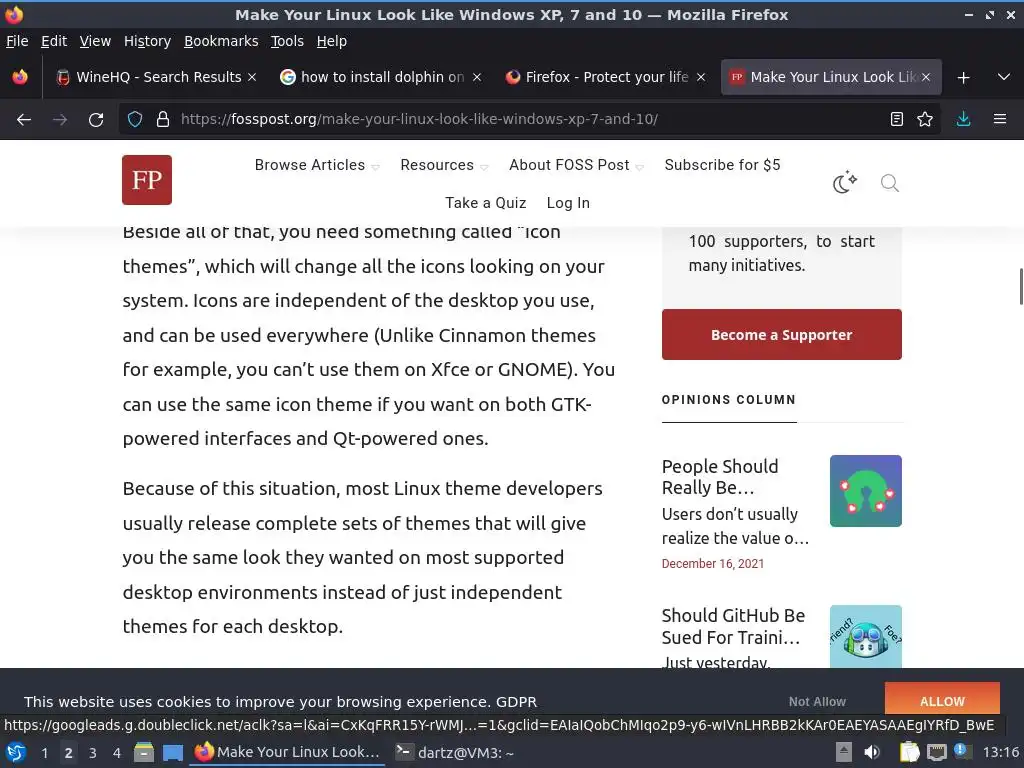
Task: Open the Edit menu
Action: [x=54, y=41]
